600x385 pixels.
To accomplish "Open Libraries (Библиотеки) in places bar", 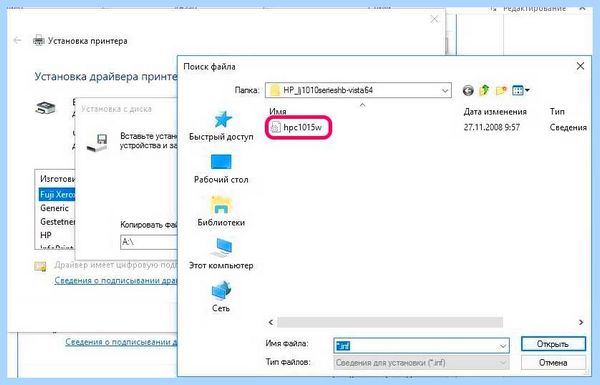I will click(221, 211).
